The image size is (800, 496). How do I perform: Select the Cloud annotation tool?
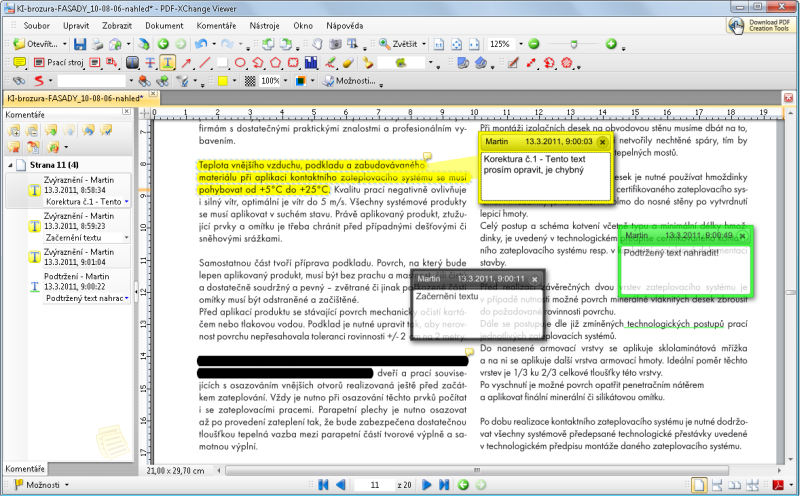(x=293, y=63)
